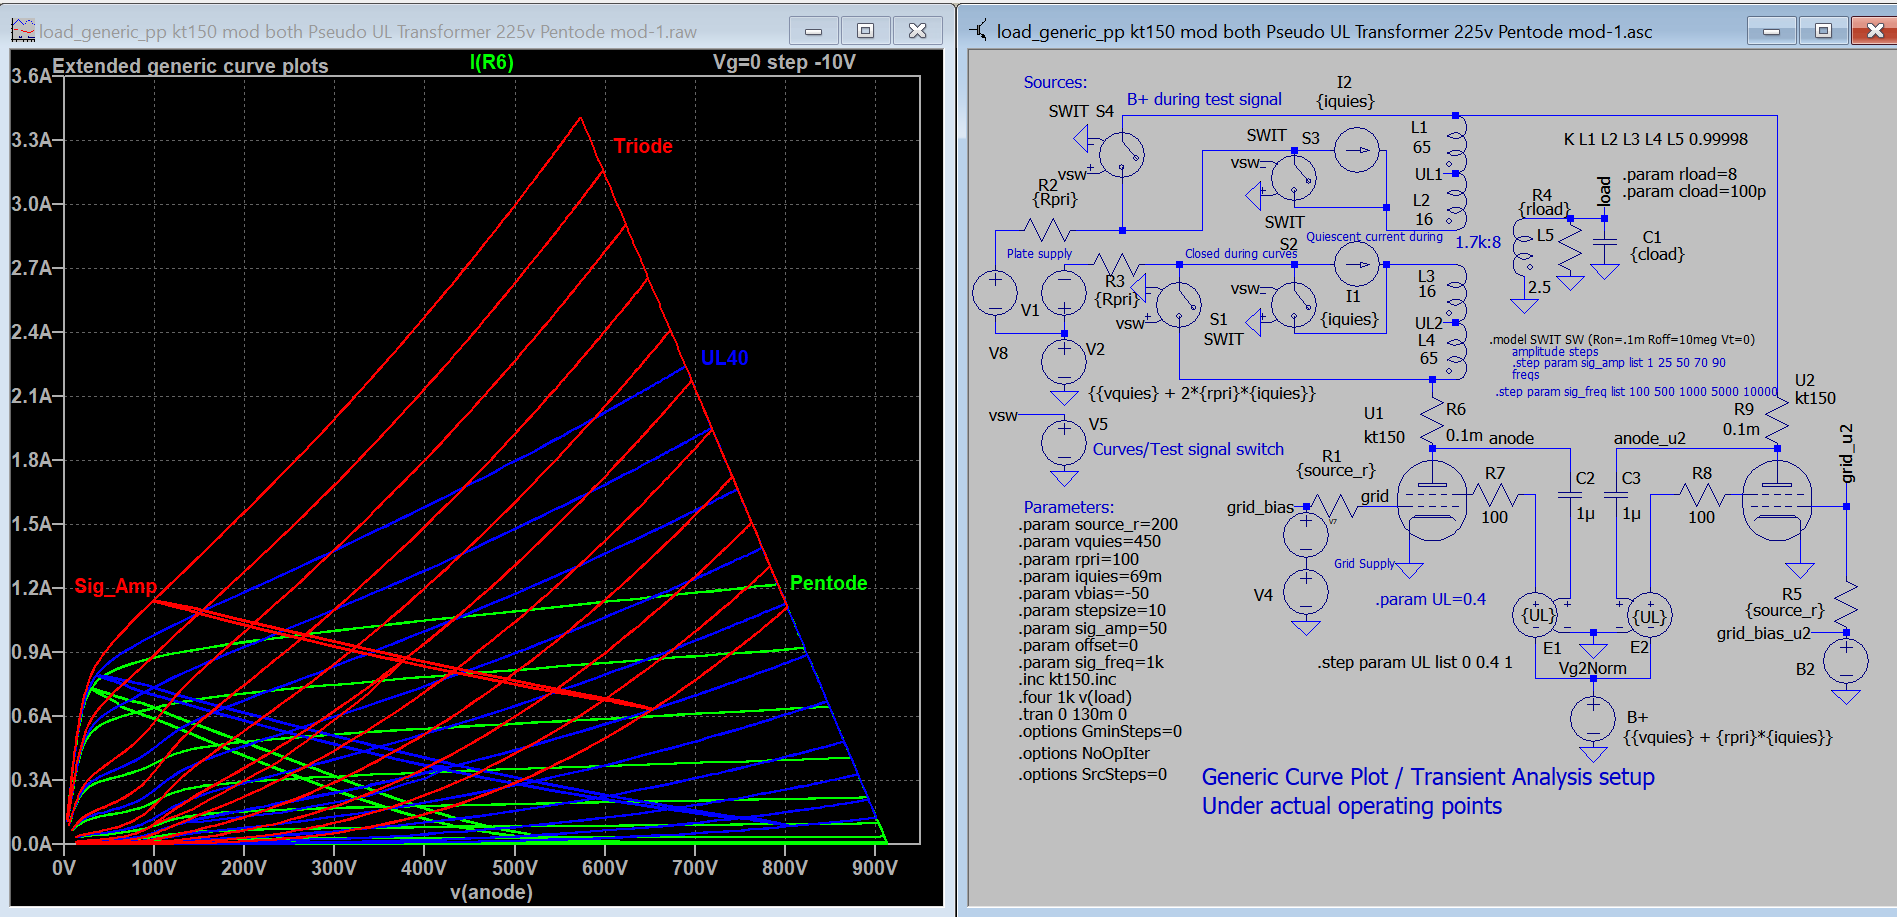Click the '.inc kt150.inc' directive

[x=1068, y=680]
